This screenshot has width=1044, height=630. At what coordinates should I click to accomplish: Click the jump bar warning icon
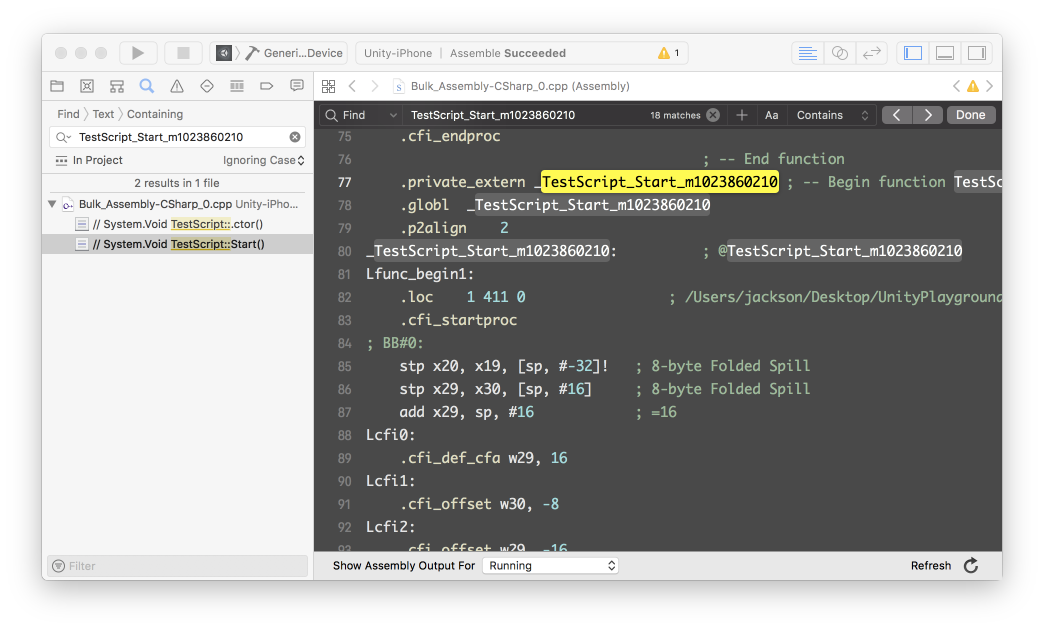973,86
